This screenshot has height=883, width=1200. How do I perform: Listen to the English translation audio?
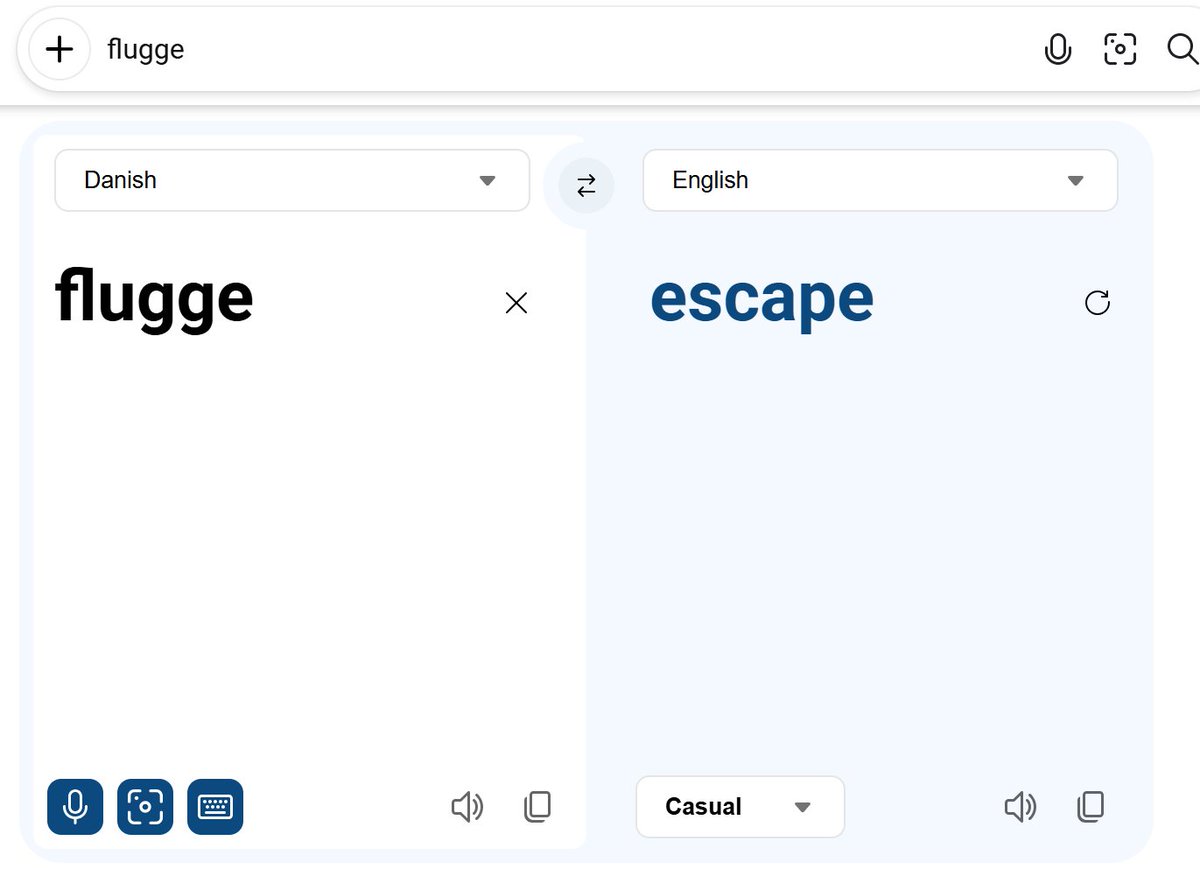pyautogui.click(x=1020, y=807)
